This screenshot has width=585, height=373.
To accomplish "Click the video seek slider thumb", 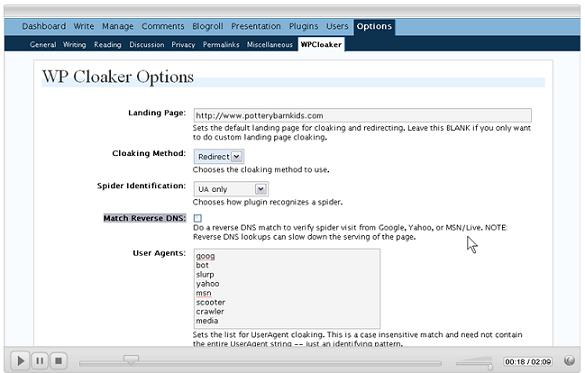I will tap(131, 360).
